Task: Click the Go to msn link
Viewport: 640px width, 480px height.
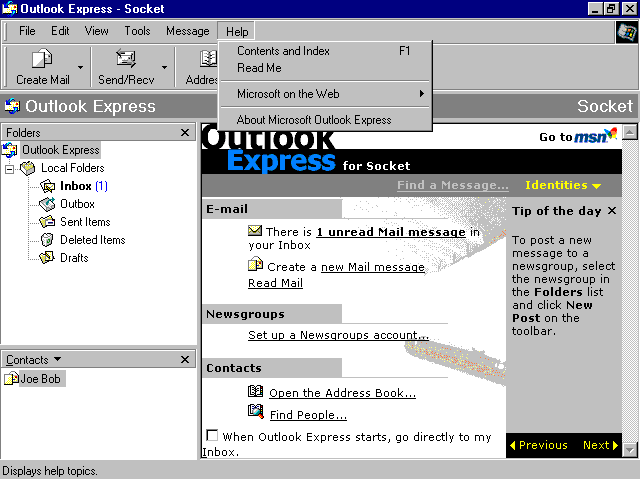Action: pyautogui.click(x=578, y=136)
